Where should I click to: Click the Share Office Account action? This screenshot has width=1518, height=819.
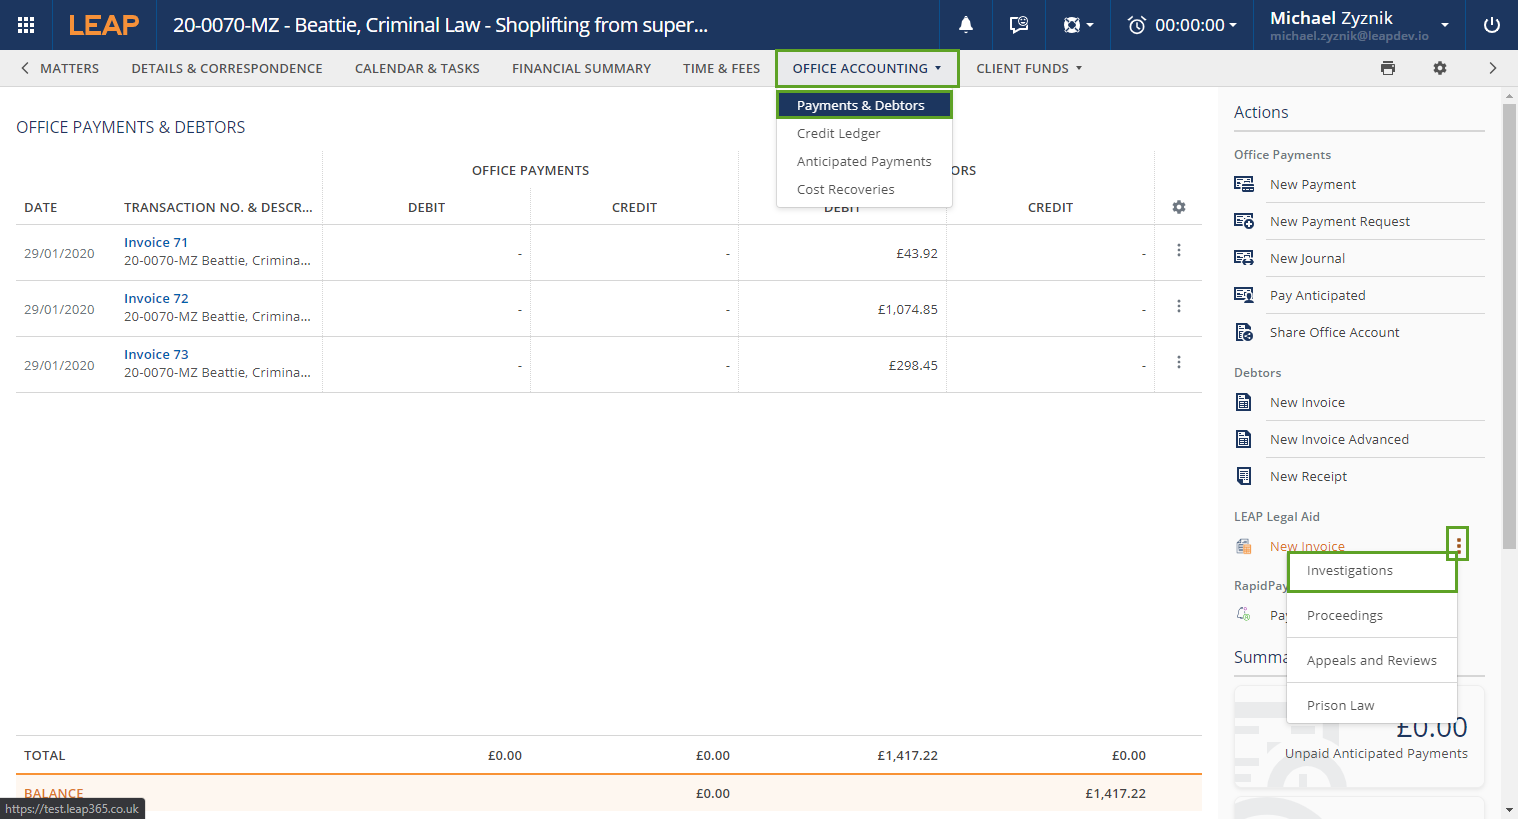tap(1334, 332)
